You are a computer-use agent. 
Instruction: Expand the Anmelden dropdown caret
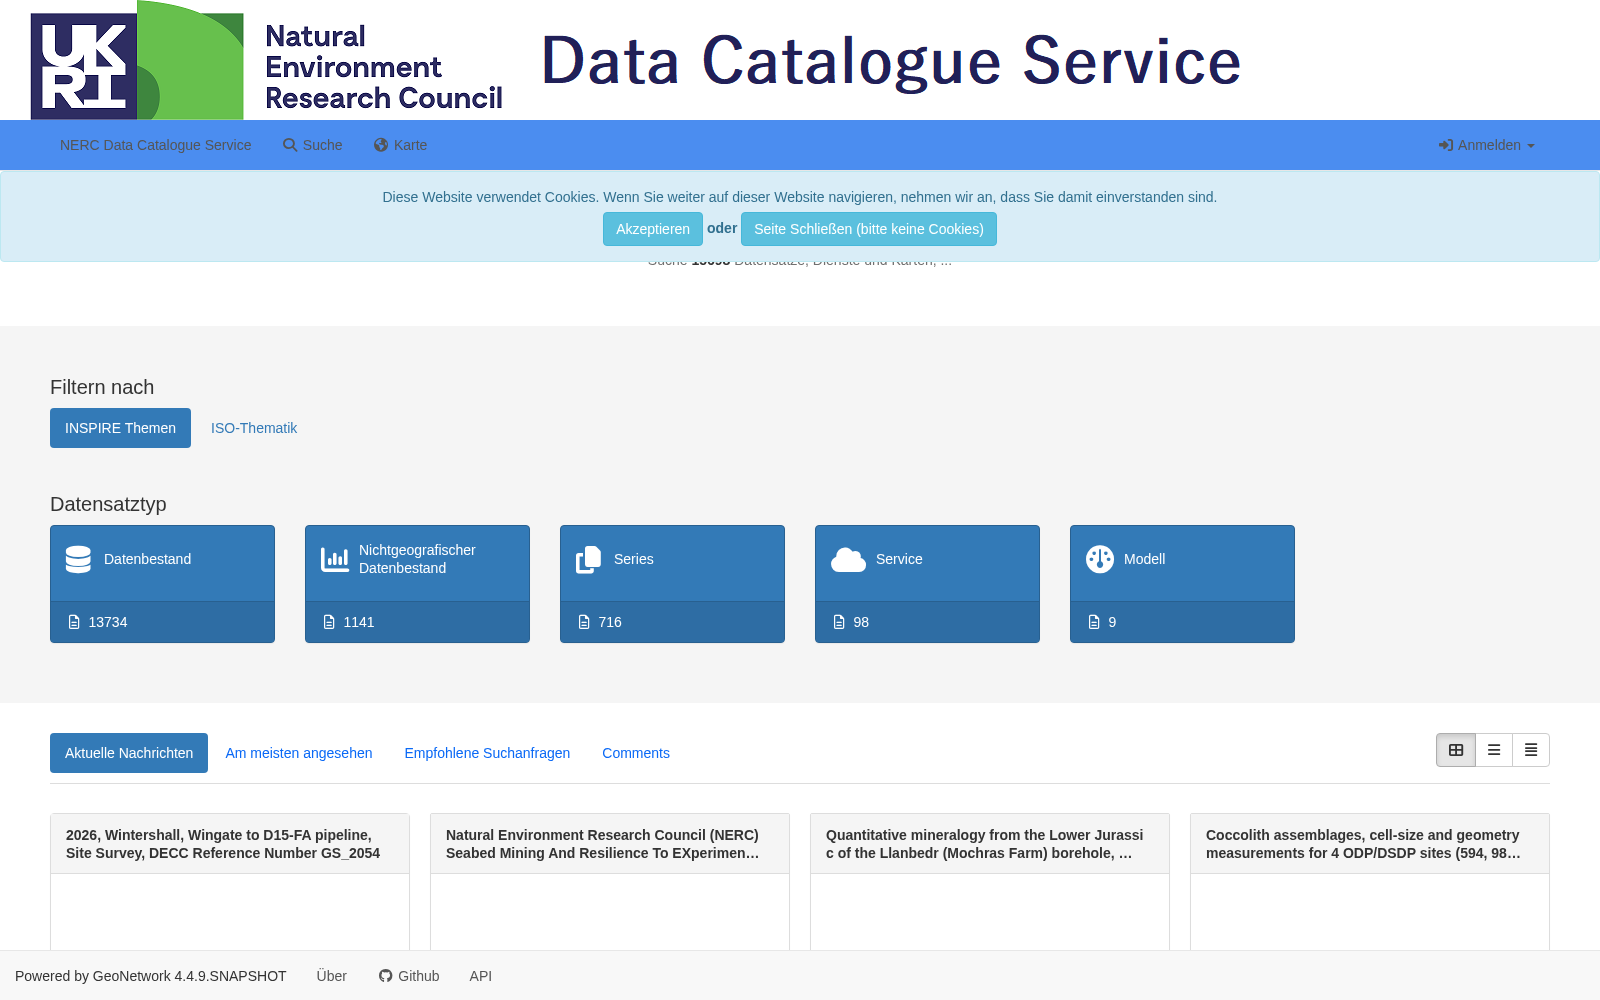coord(1531,146)
